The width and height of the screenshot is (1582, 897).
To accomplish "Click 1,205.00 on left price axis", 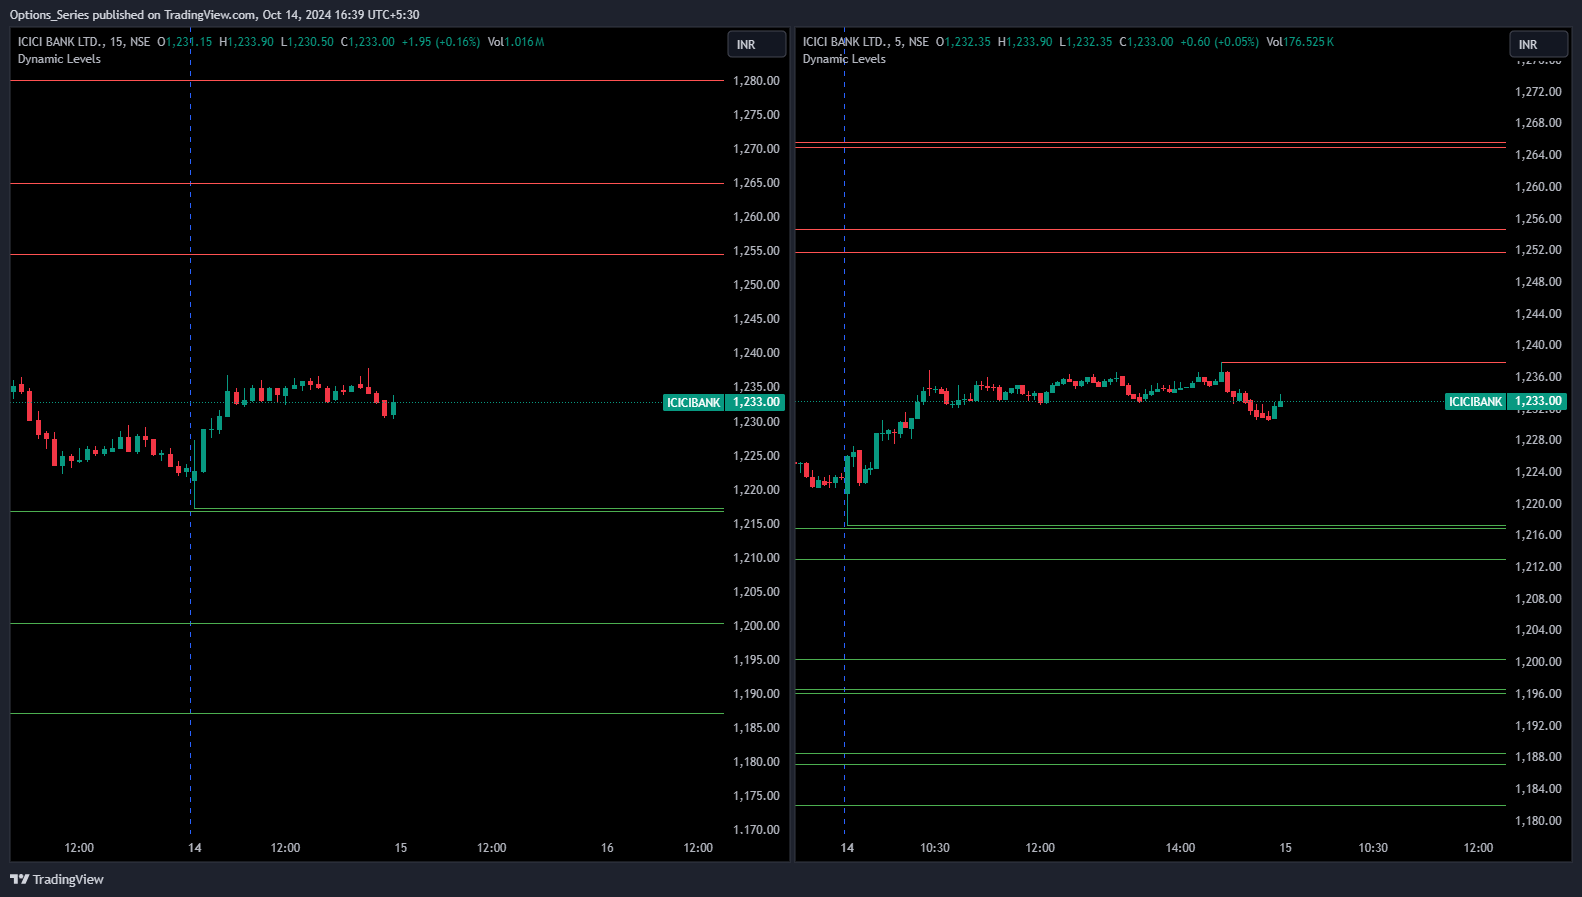I will (x=756, y=592).
